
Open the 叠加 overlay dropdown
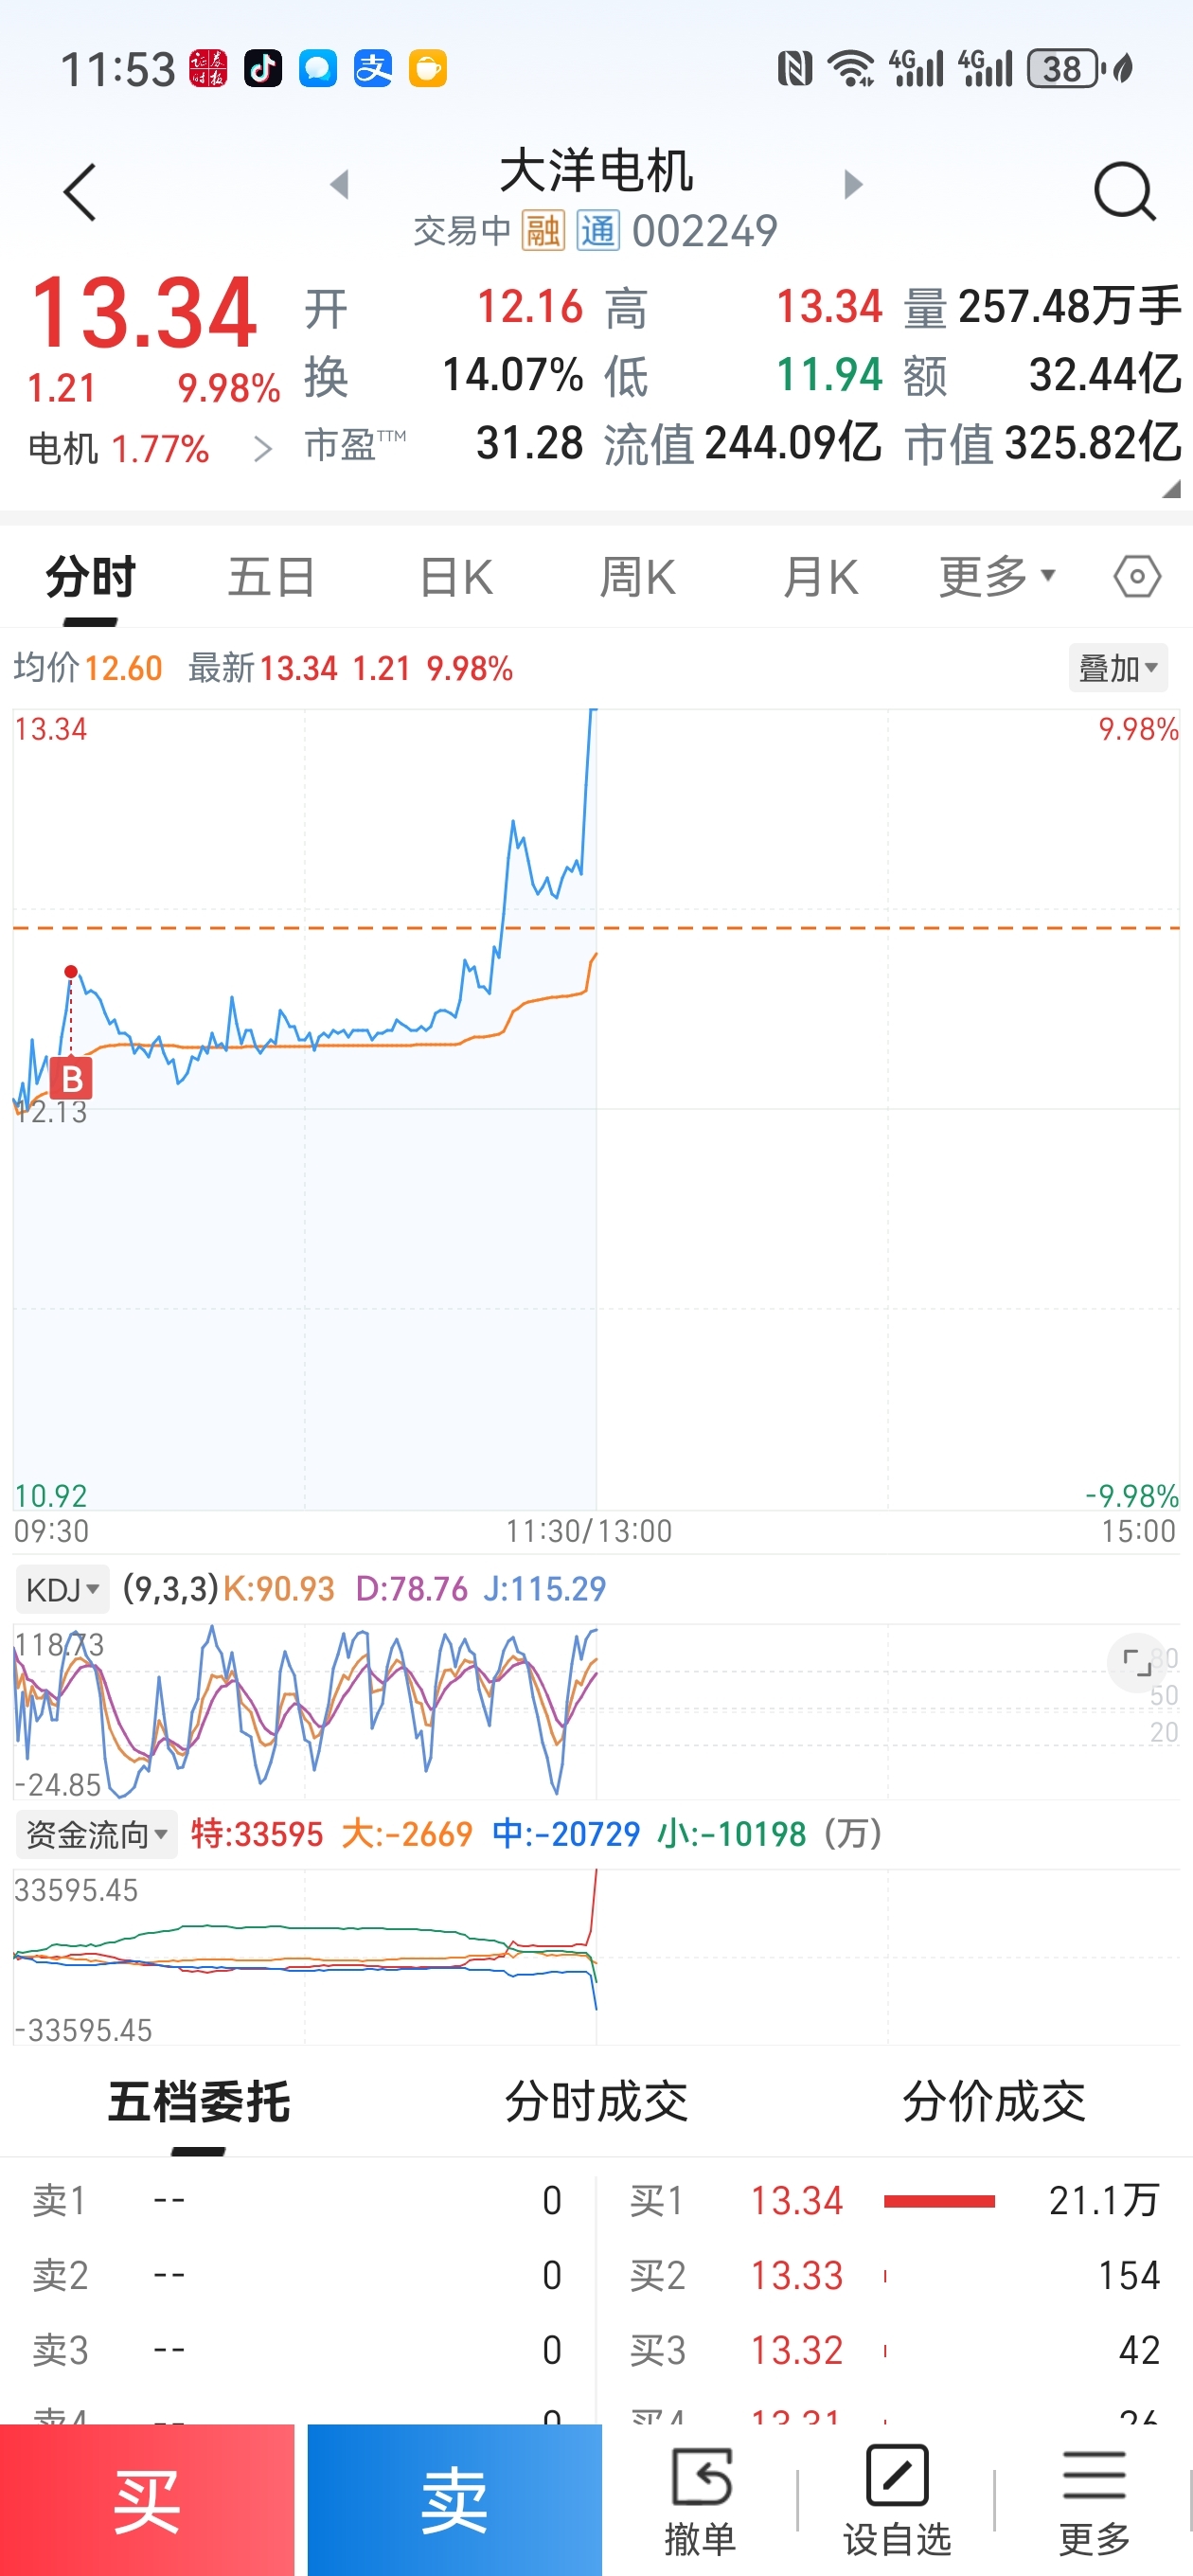click(1117, 668)
